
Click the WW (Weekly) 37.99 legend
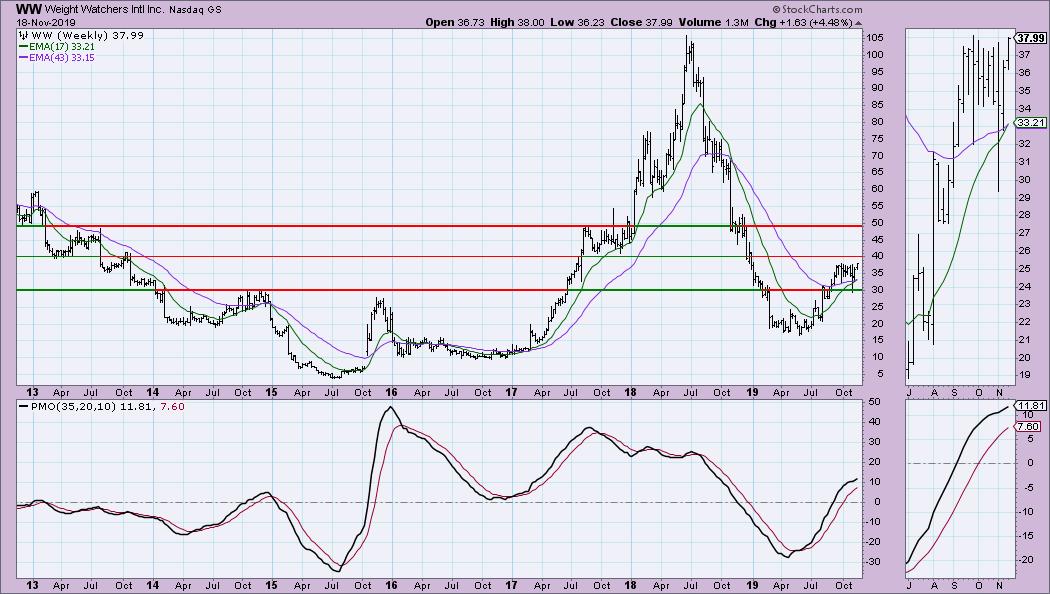click(x=81, y=35)
